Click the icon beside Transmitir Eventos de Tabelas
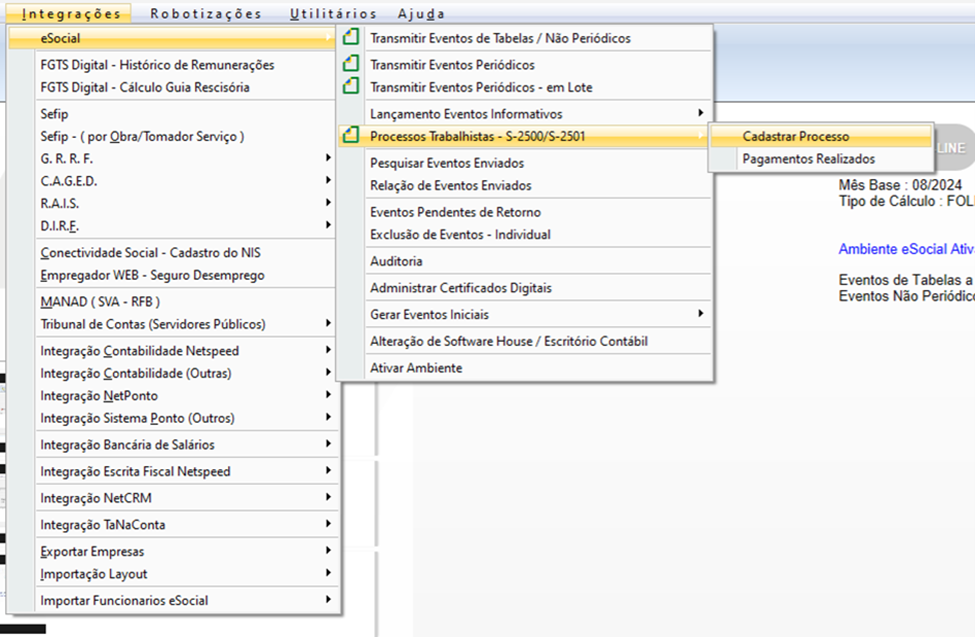Viewport: 975px width, 637px height. [x=350, y=39]
